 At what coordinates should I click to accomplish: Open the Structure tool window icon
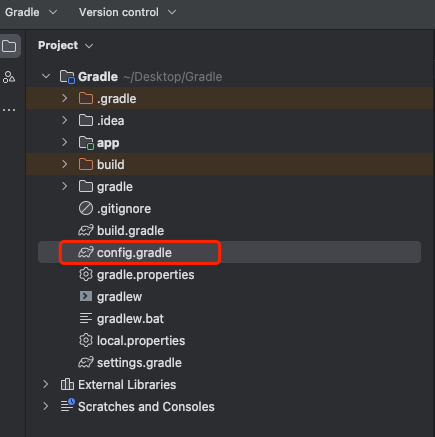(9, 77)
